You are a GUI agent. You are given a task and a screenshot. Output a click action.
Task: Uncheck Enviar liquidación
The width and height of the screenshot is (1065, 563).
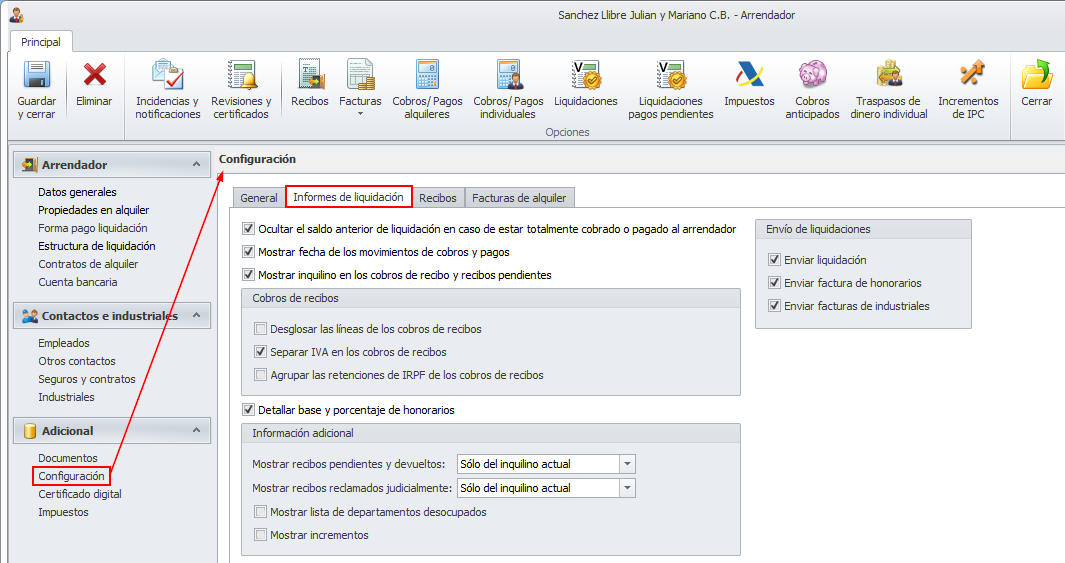[774, 260]
